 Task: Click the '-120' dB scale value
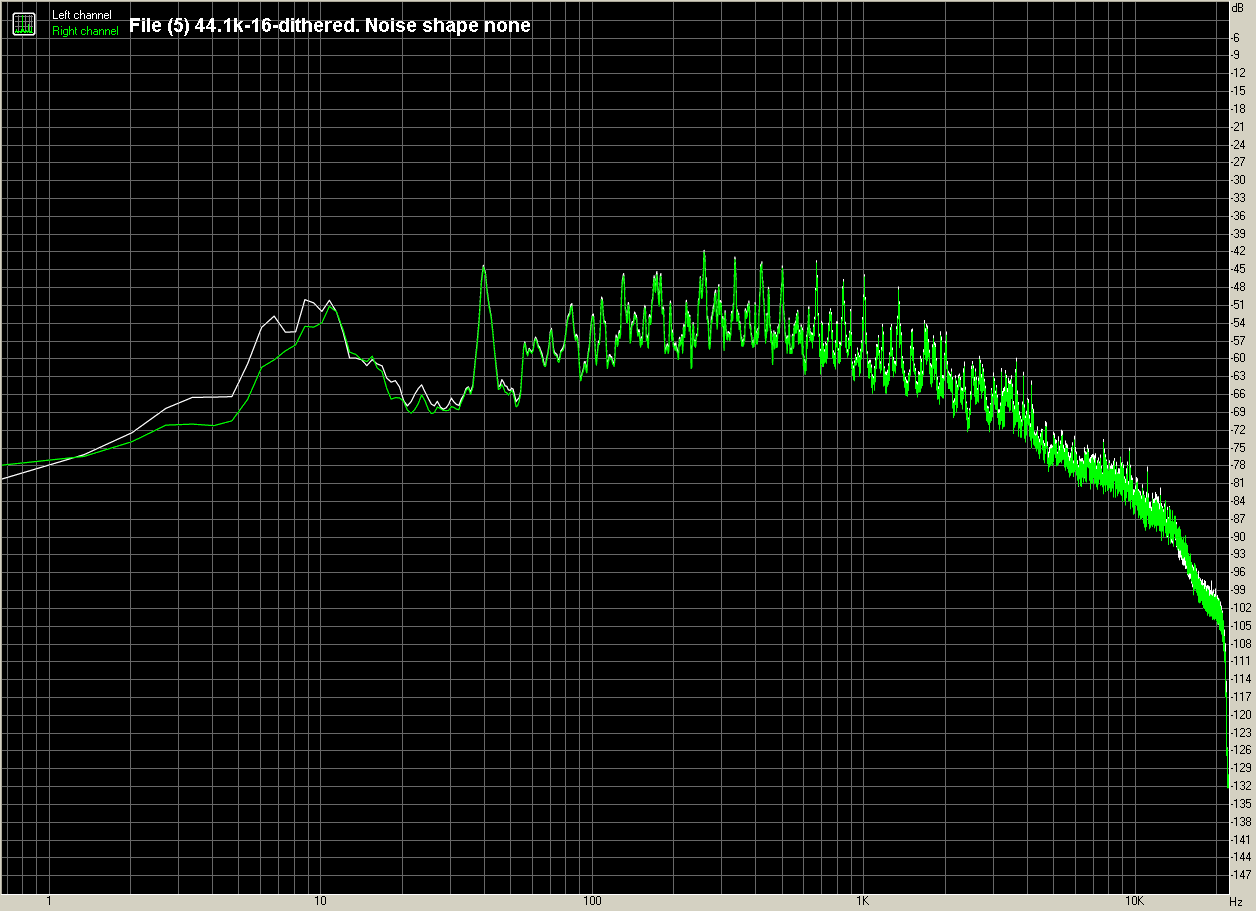point(1241,714)
